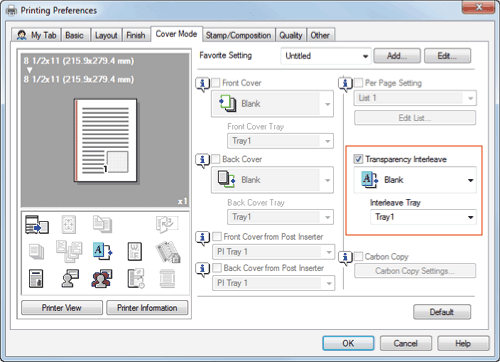Click the Front Cover info balloon icon
This screenshot has height=362, width=500.
tap(202, 84)
